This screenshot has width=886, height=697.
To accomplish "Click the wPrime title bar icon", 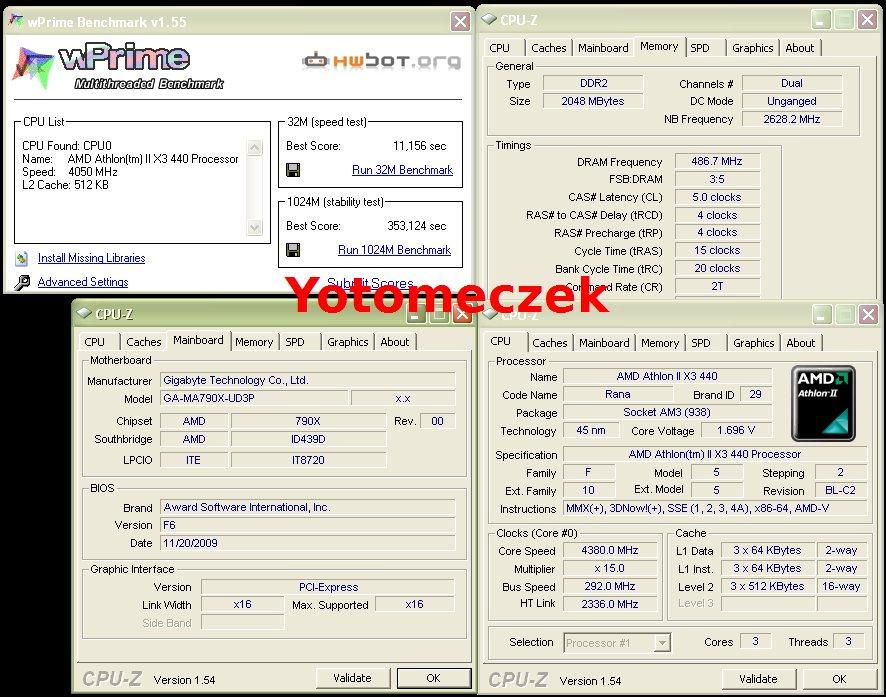I will click(16, 21).
